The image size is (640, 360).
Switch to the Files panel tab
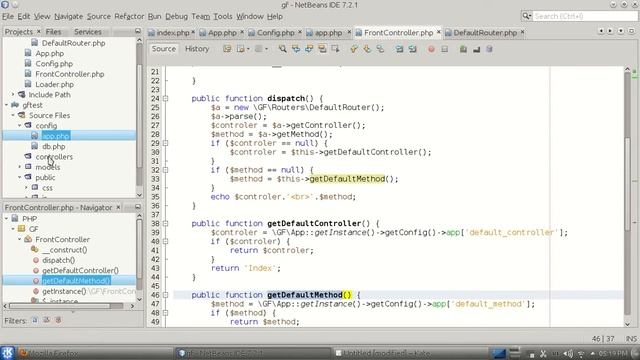53,31
